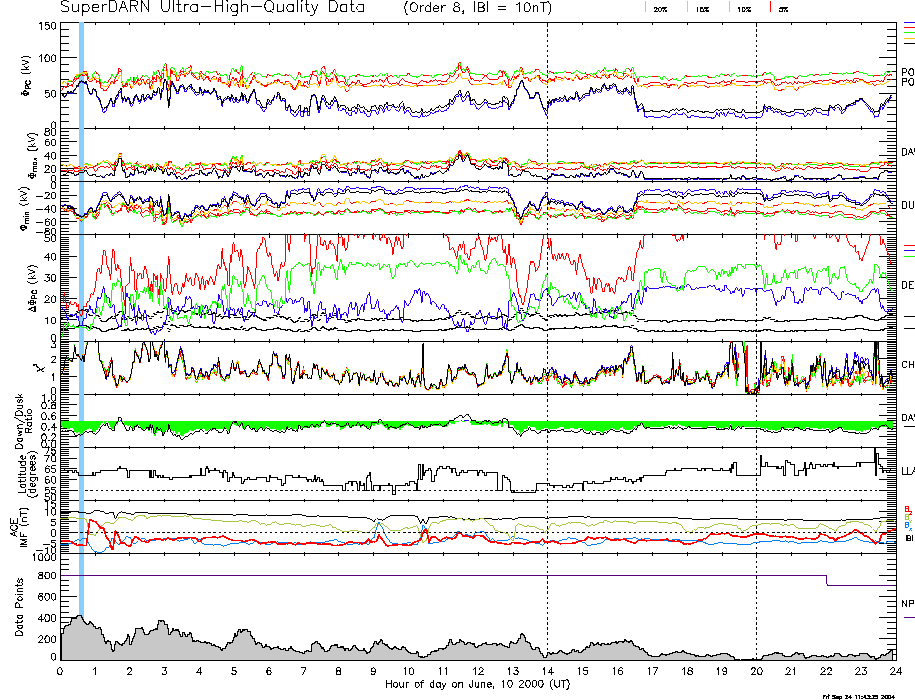The width and height of the screenshot is (915, 700).
Task: Click the 12 tick on the hour axis
Action: point(477,671)
